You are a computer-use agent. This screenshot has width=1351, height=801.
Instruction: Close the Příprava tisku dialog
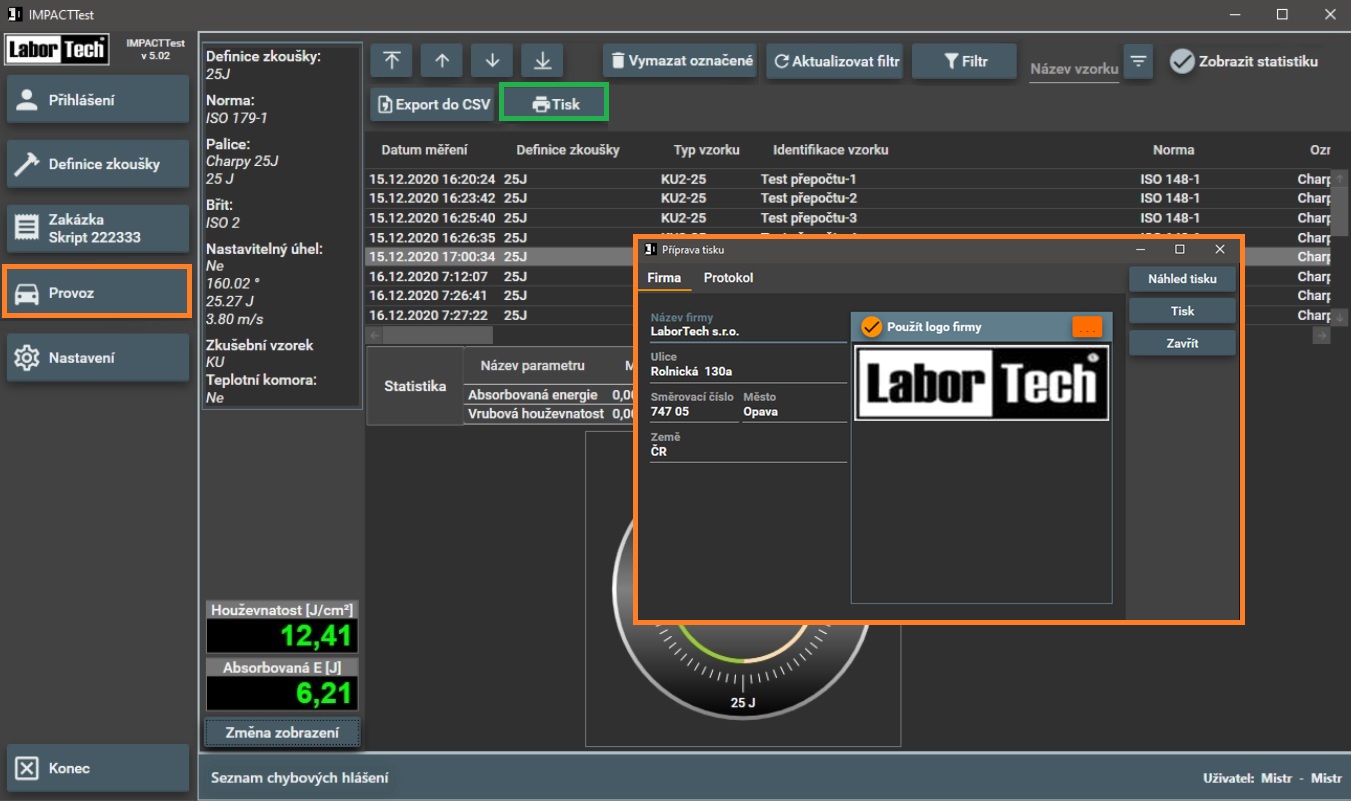1220,249
